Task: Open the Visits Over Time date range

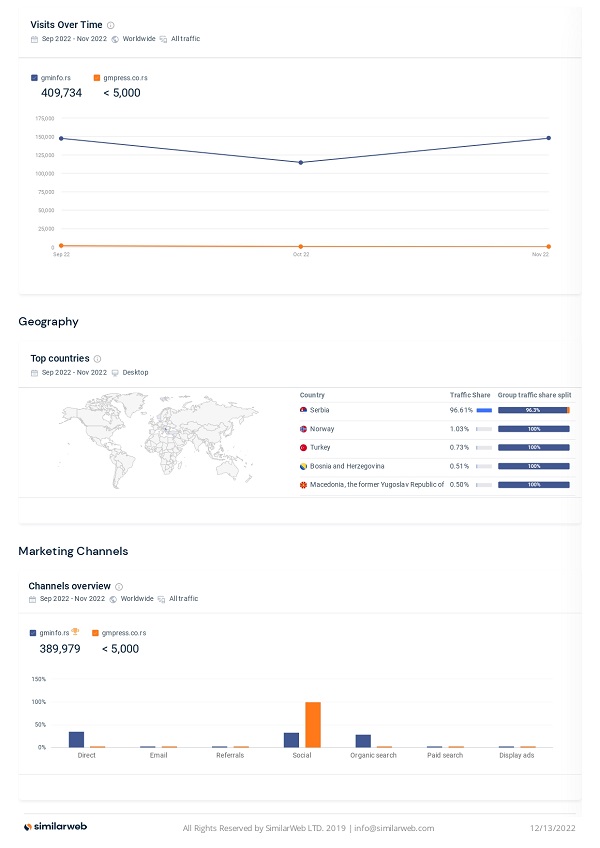Action: point(73,39)
